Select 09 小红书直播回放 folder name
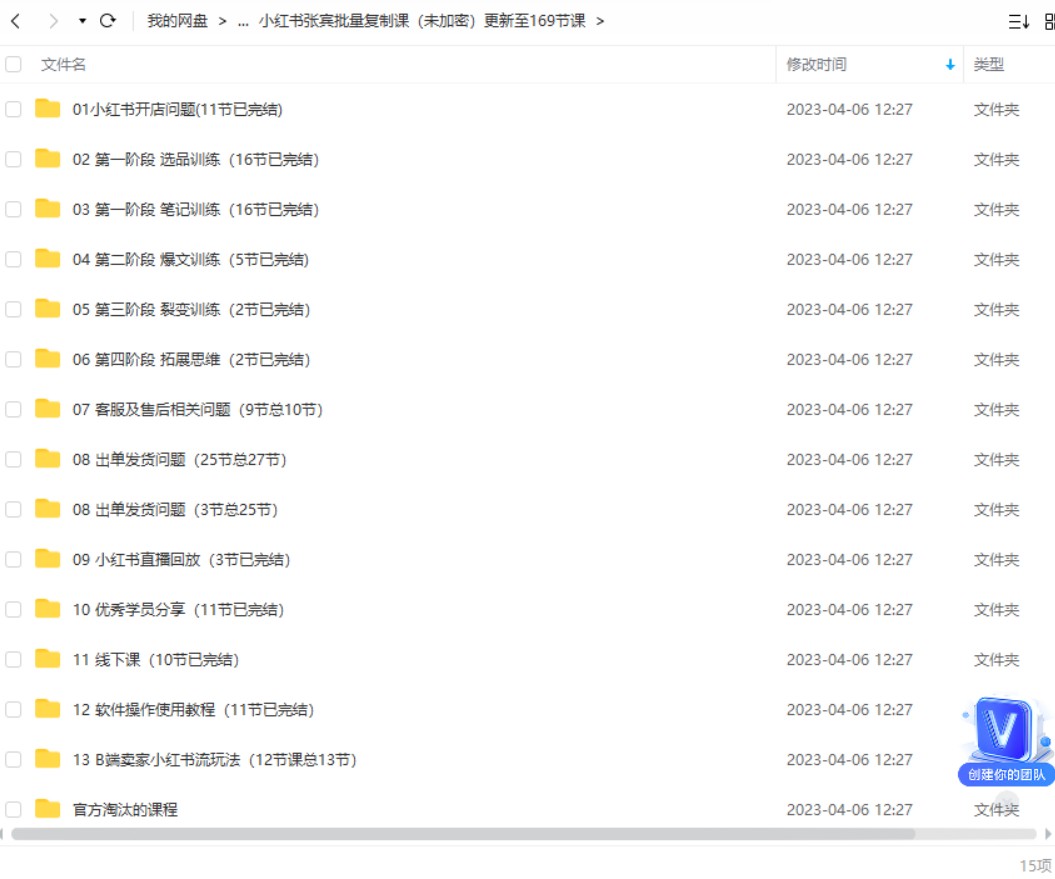The height and width of the screenshot is (879, 1055). coord(182,559)
